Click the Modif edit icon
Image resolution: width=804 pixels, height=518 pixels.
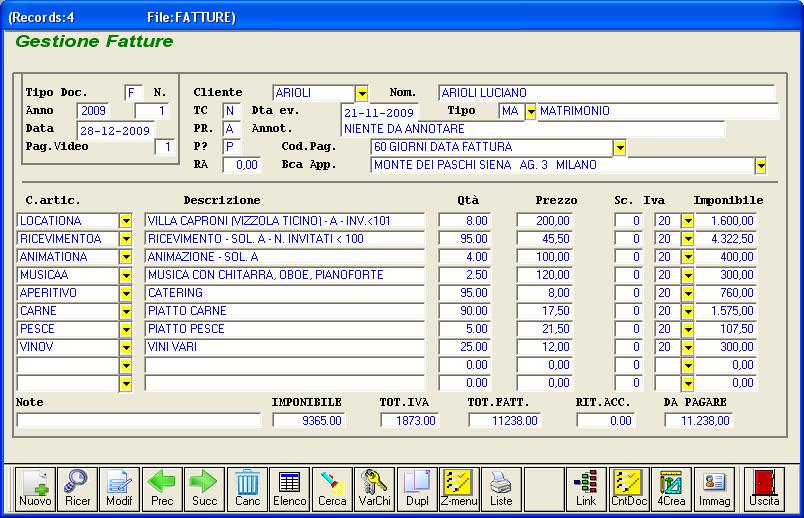(x=119, y=489)
